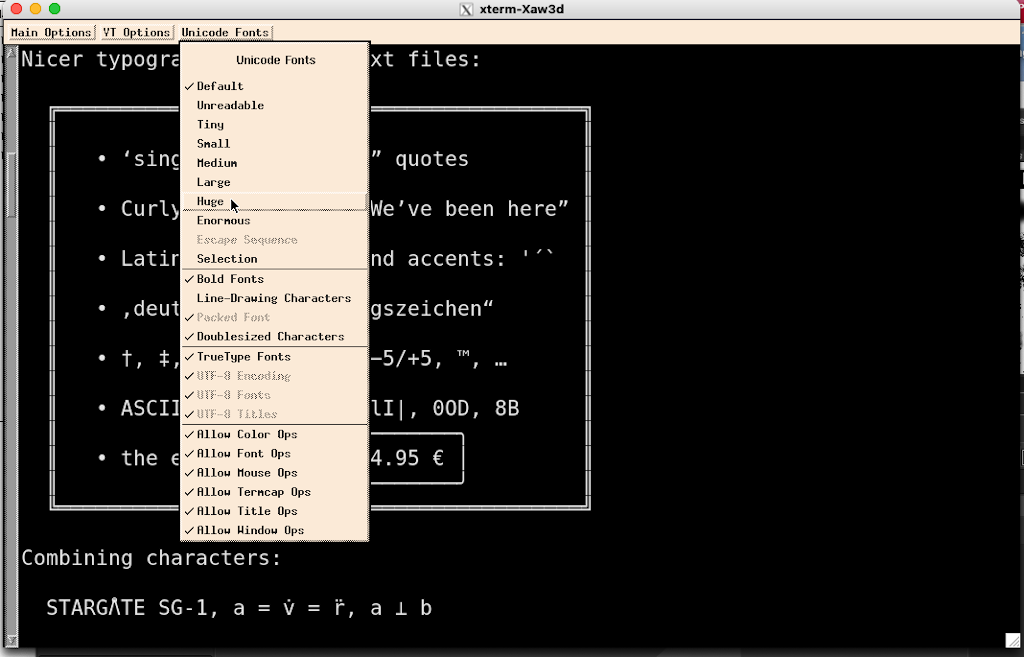
Task: Enable Line-Drawing Characters
Action: click(273, 298)
